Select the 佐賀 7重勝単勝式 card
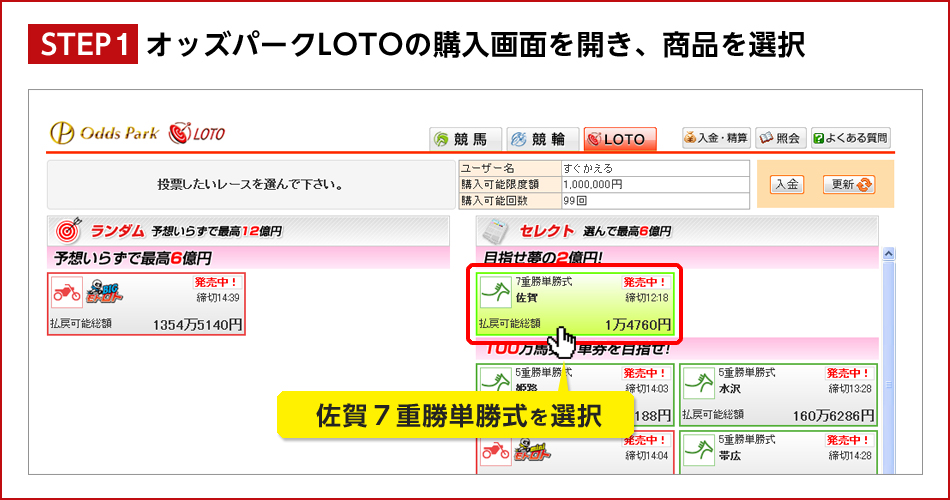Screen dimensions: 950x500 (574, 304)
